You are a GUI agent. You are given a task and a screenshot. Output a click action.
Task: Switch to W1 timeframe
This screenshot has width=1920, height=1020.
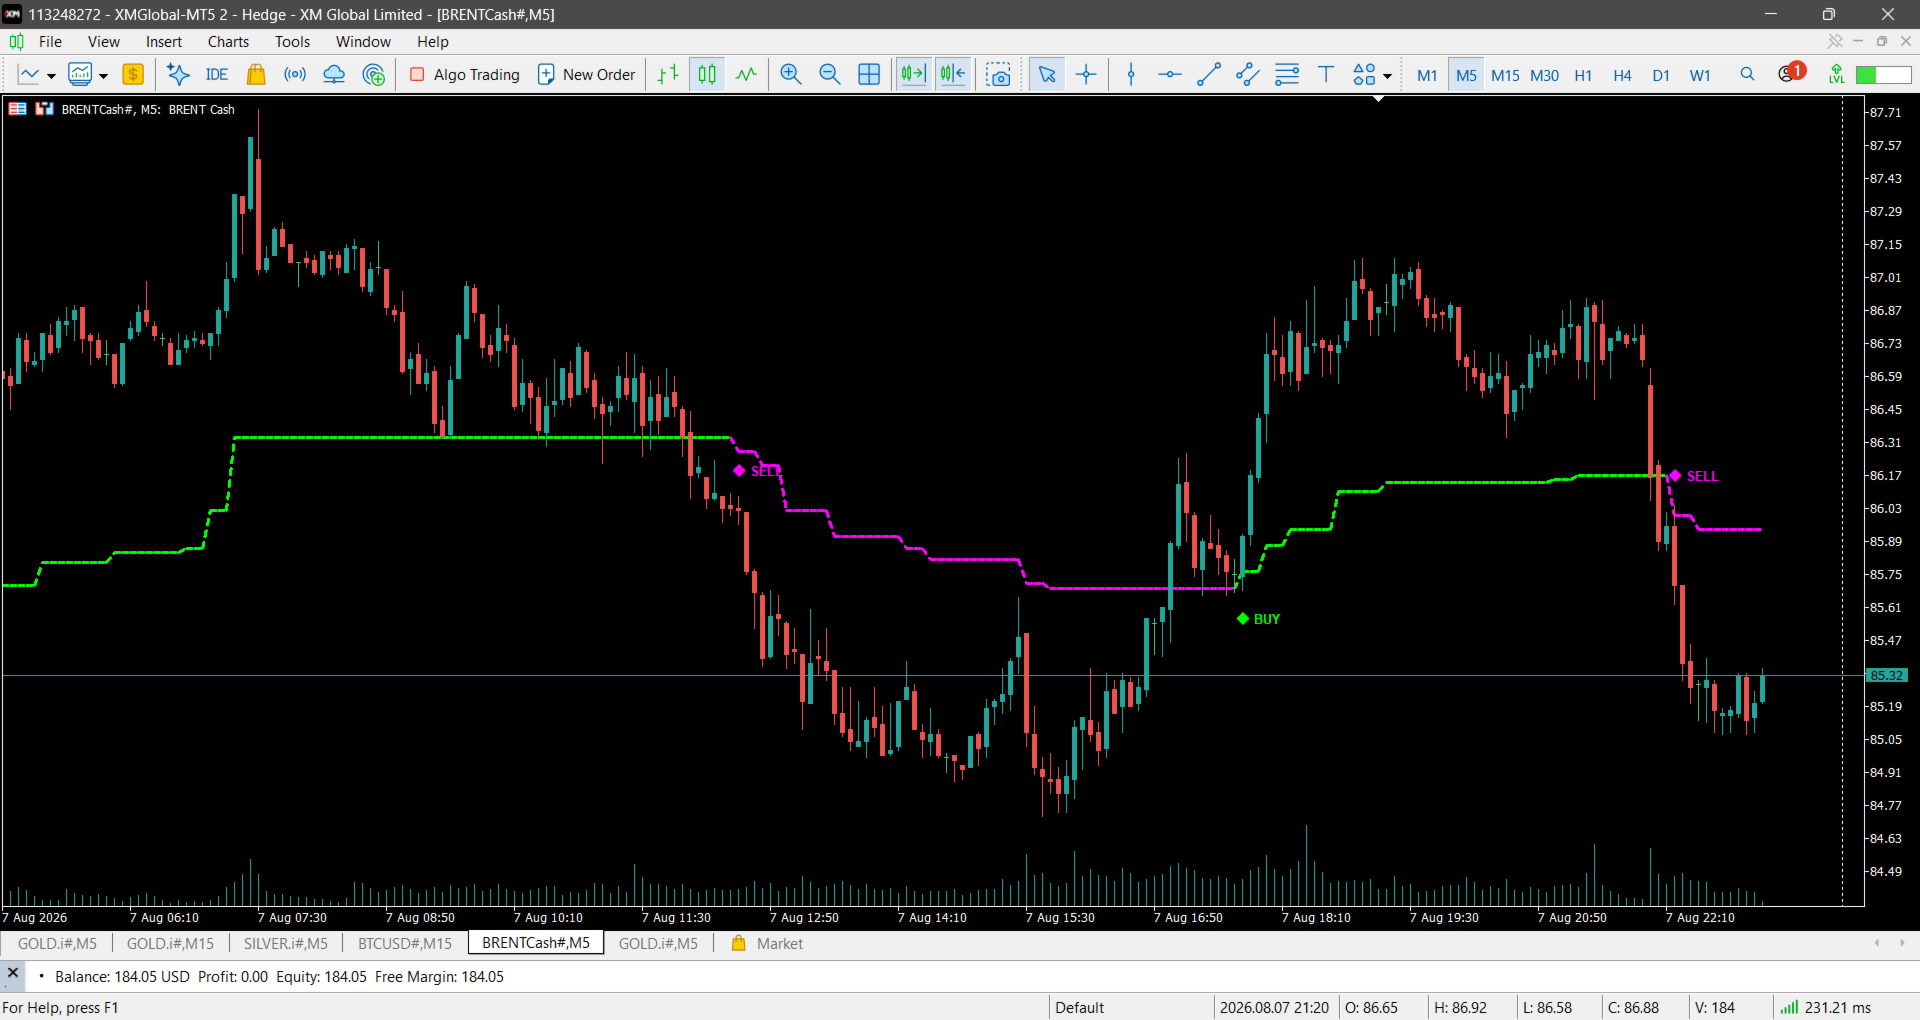click(x=1700, y=76)
